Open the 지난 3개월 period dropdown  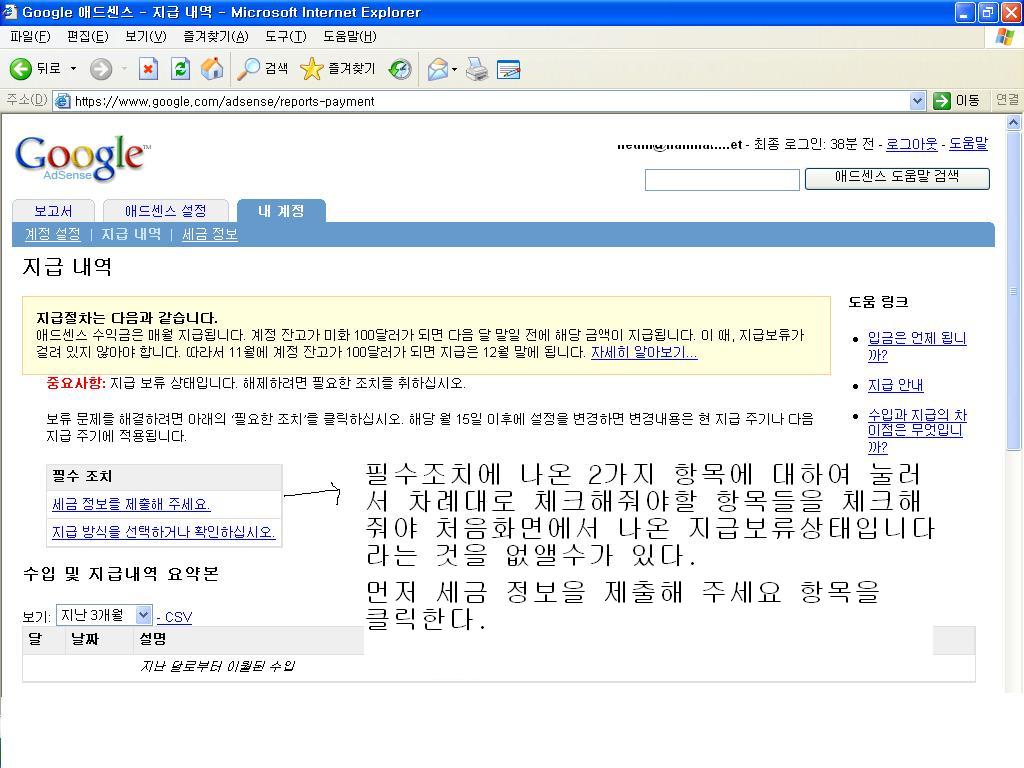click(104, 615)
